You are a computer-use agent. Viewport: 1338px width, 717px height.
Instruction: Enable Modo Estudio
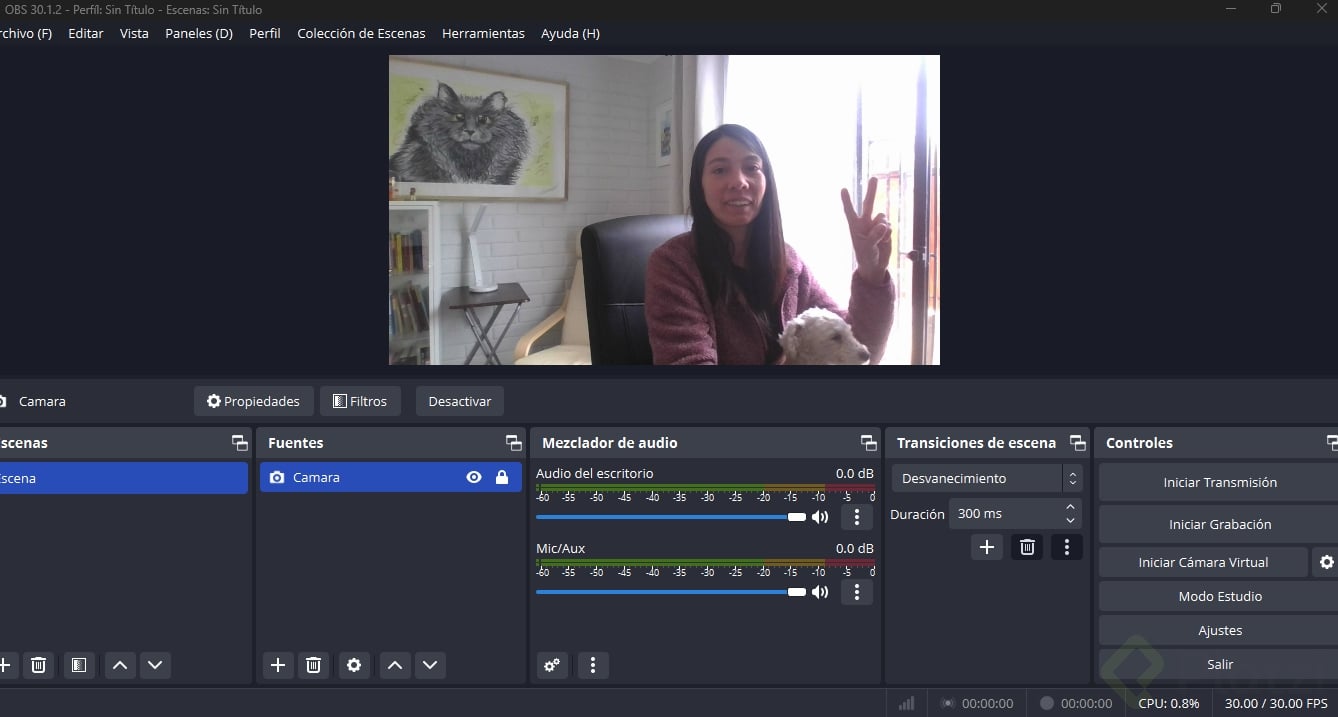point(1220,596)
